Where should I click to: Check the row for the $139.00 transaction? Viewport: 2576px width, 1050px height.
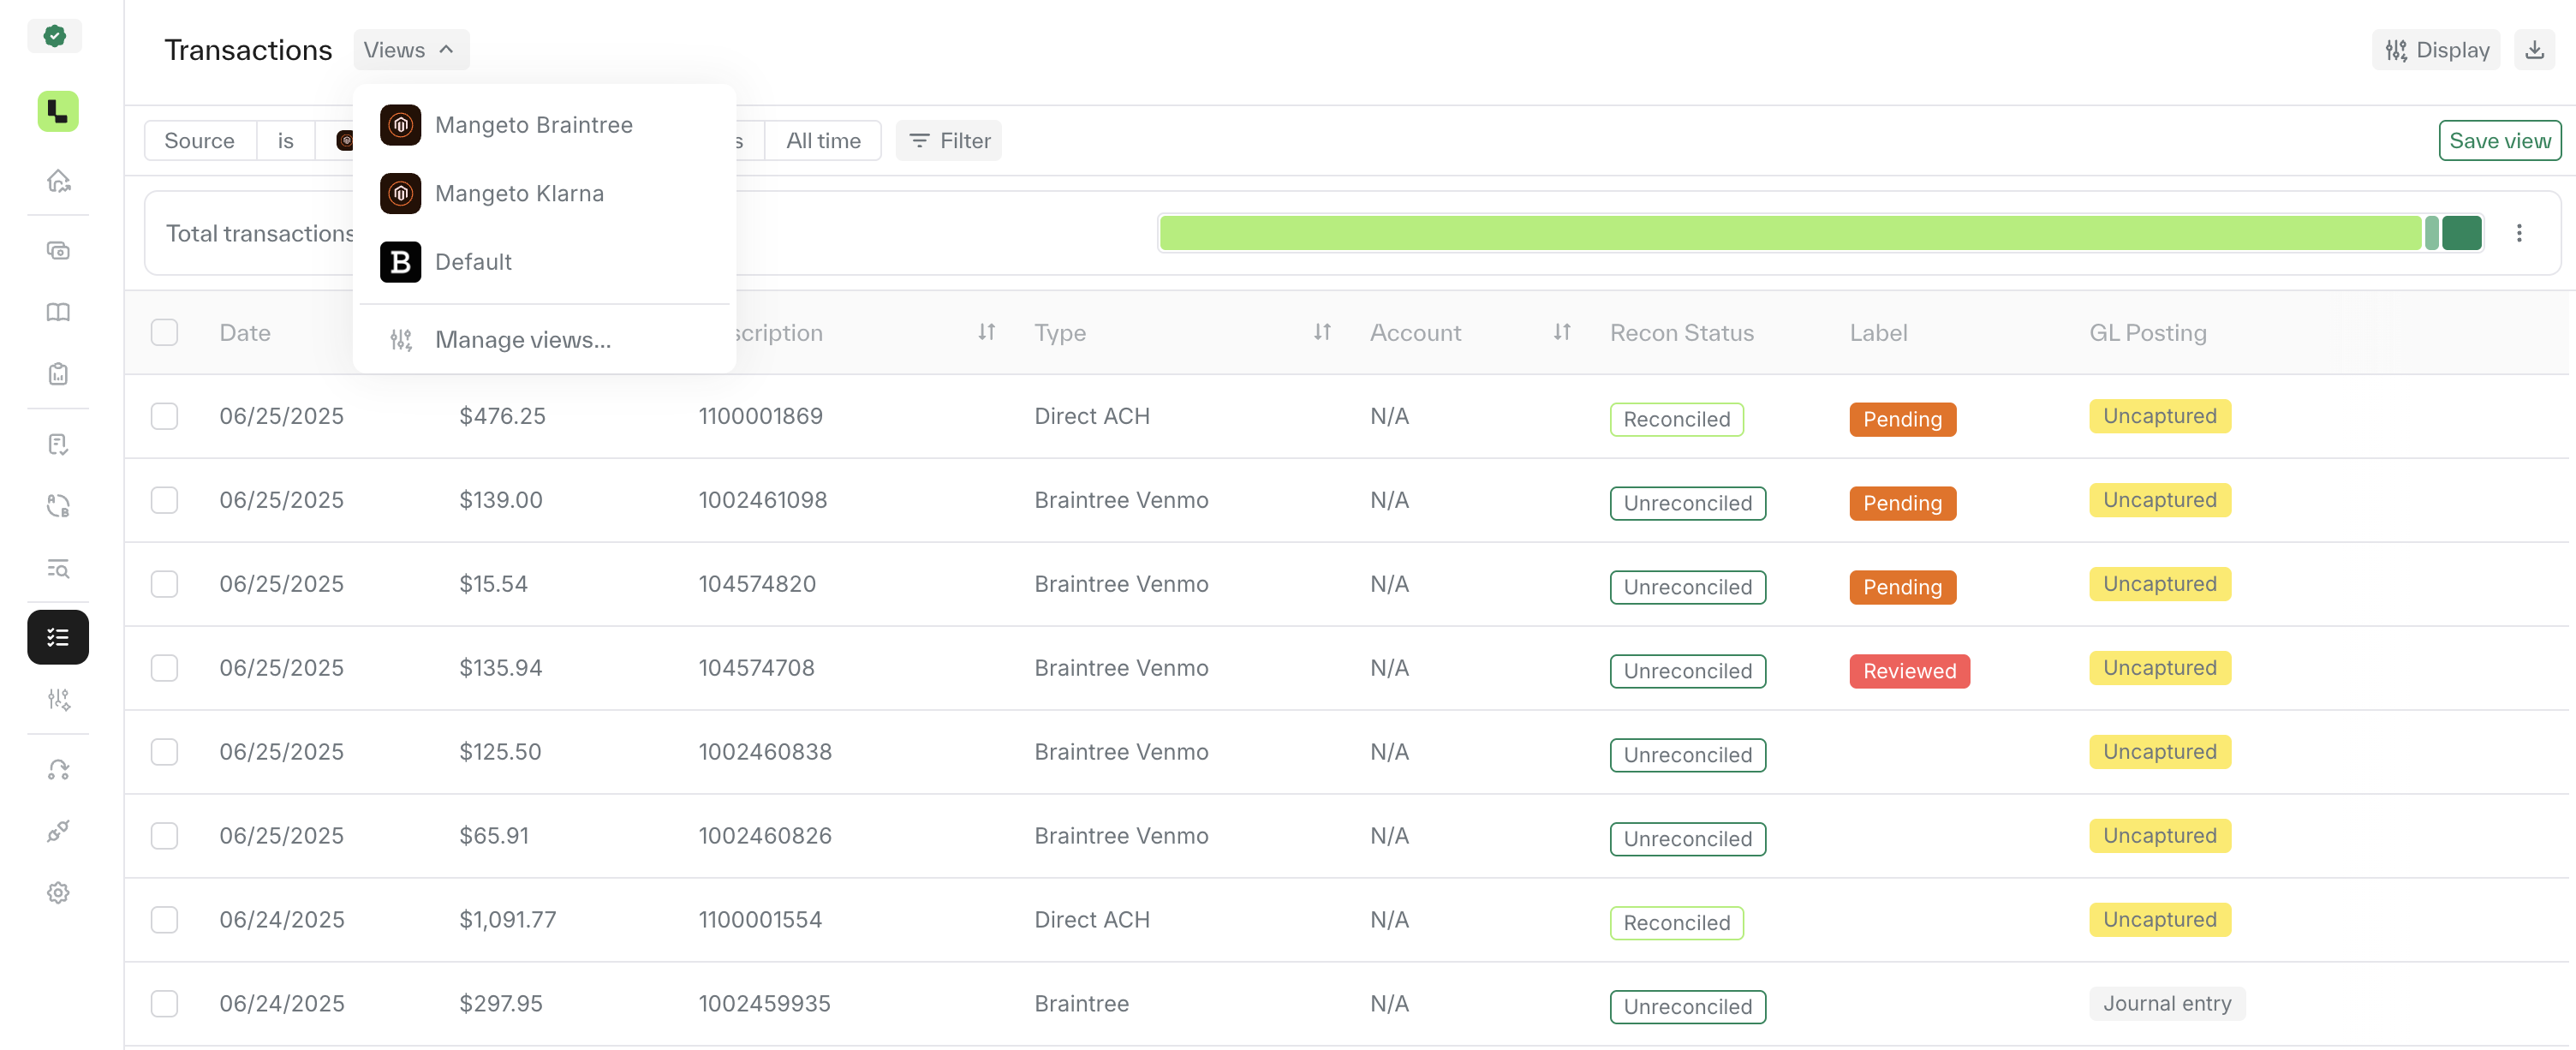pos(164,500)
